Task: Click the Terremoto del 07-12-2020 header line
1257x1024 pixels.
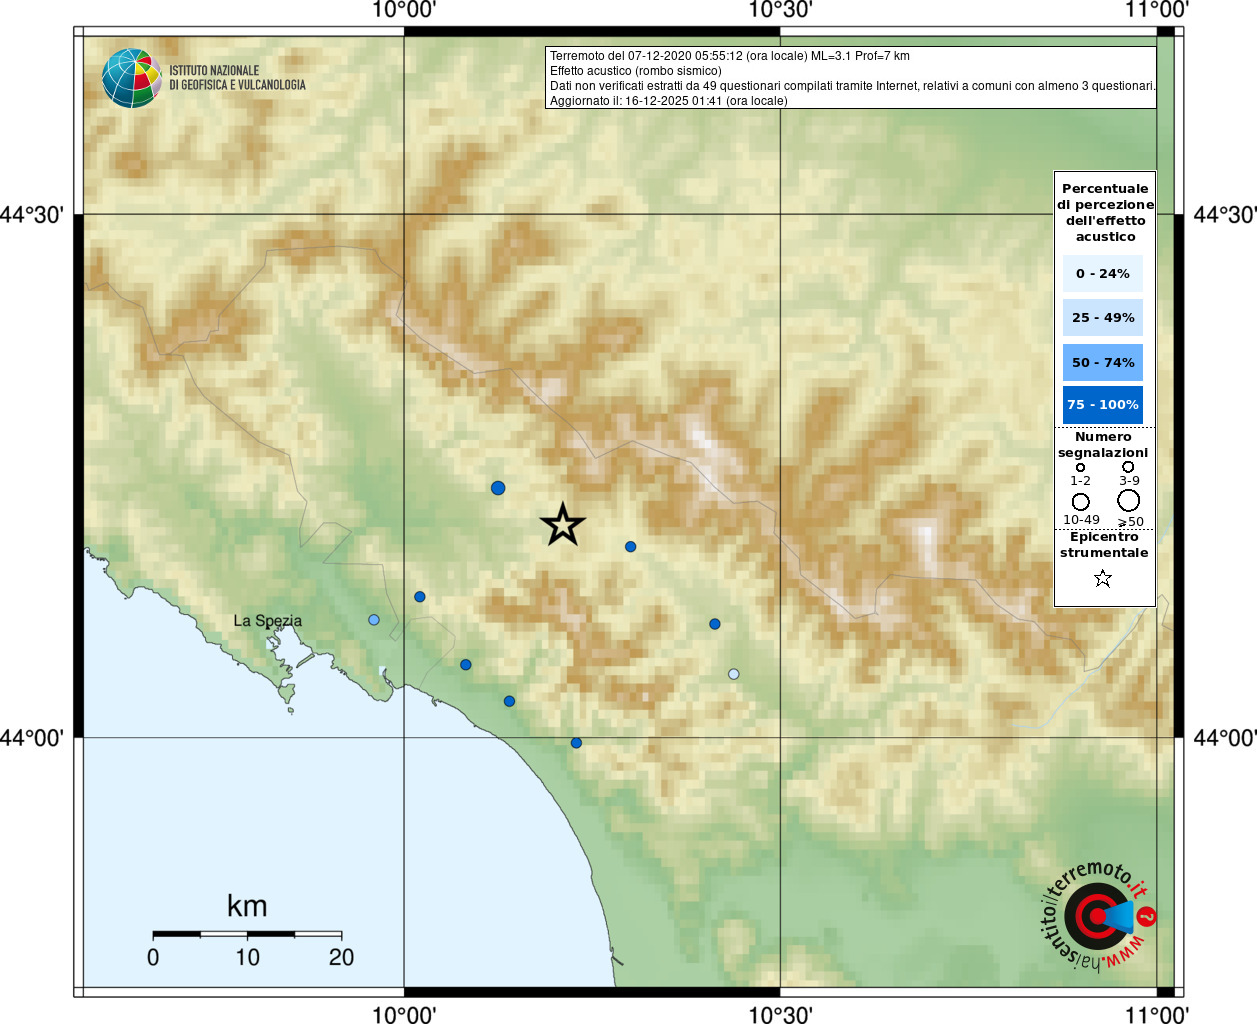Action: pos(730,56)
